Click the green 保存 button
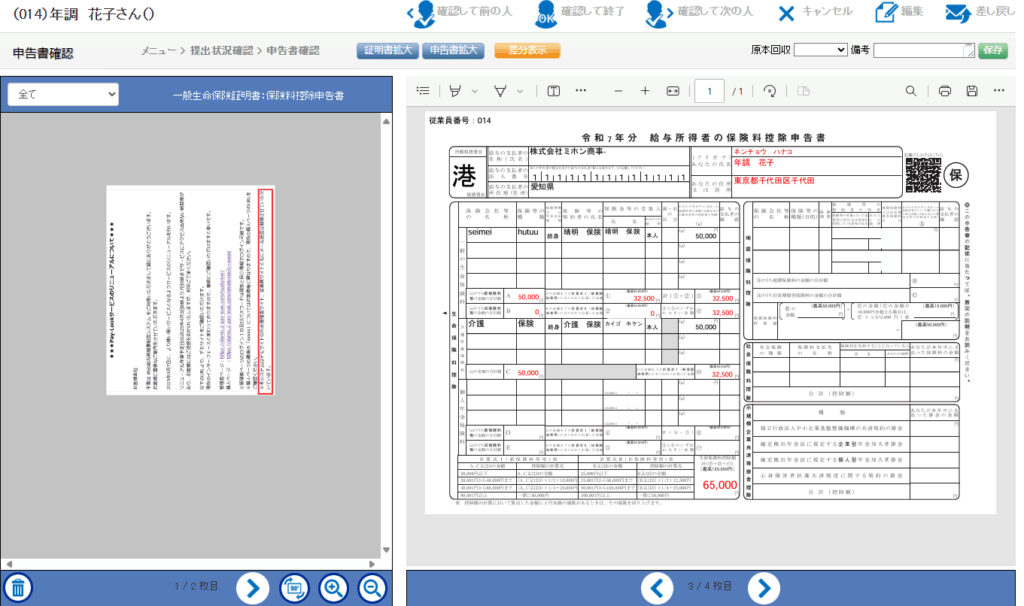This screenshot has width=1024, height=606. pyautogui.click(x=992, y=50)
